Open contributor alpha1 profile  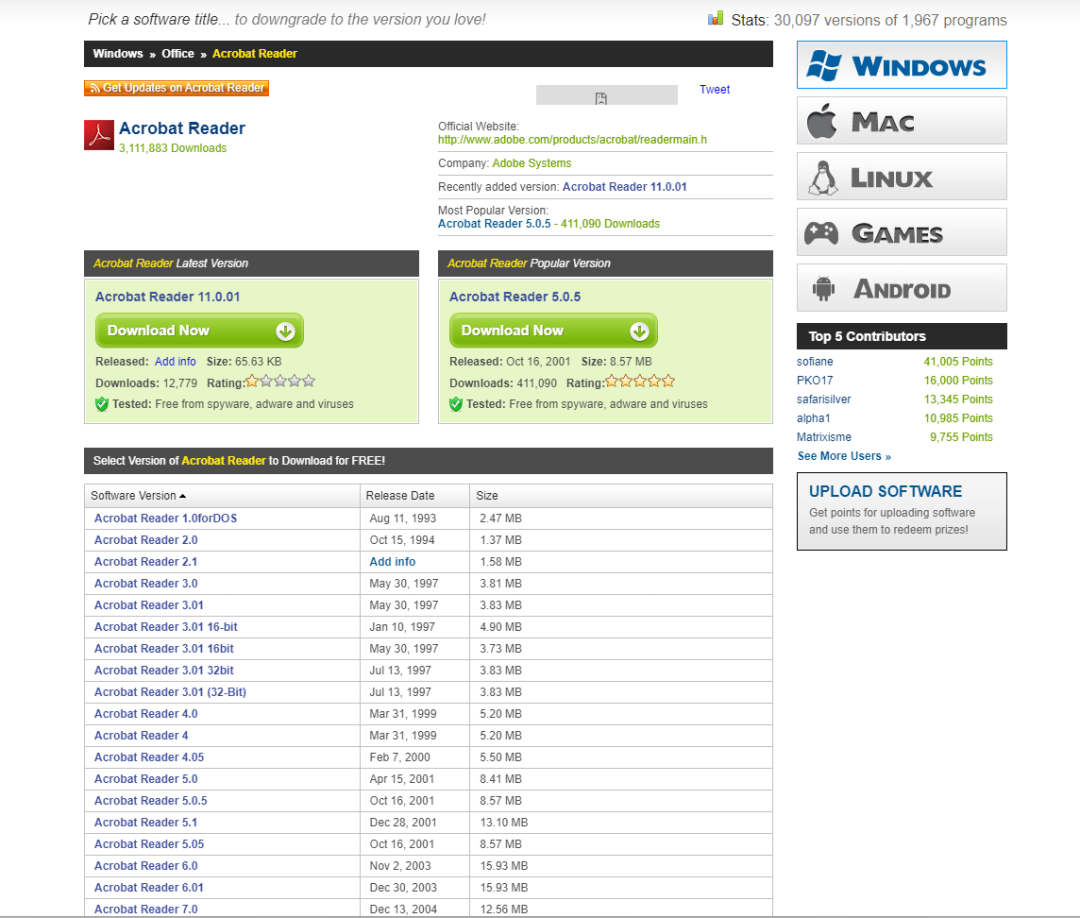click(x=813, y=418)
